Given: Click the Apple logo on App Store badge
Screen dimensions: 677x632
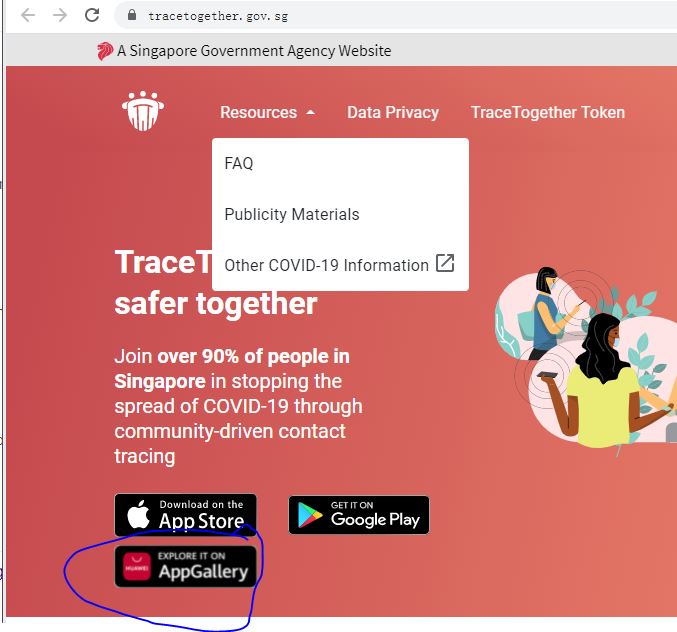Looking at the screenshot, I should pos(138,514).
